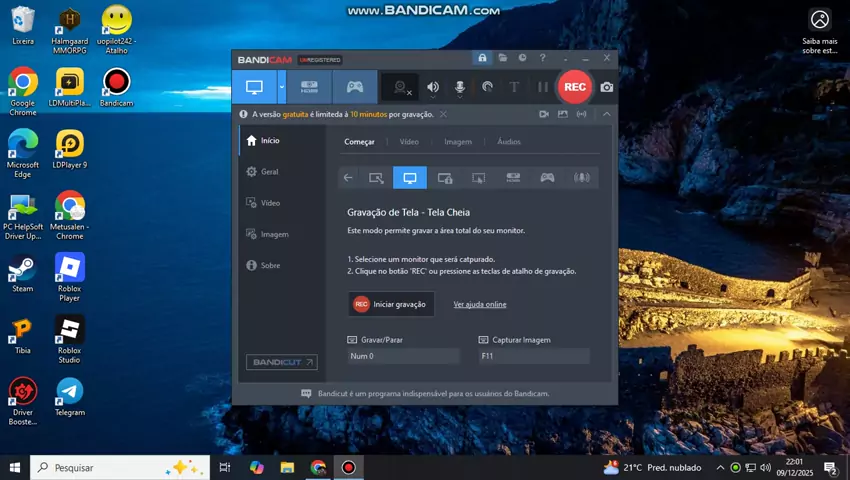
Task: Click the Windows Start button
Action: [x=15, y=468]
